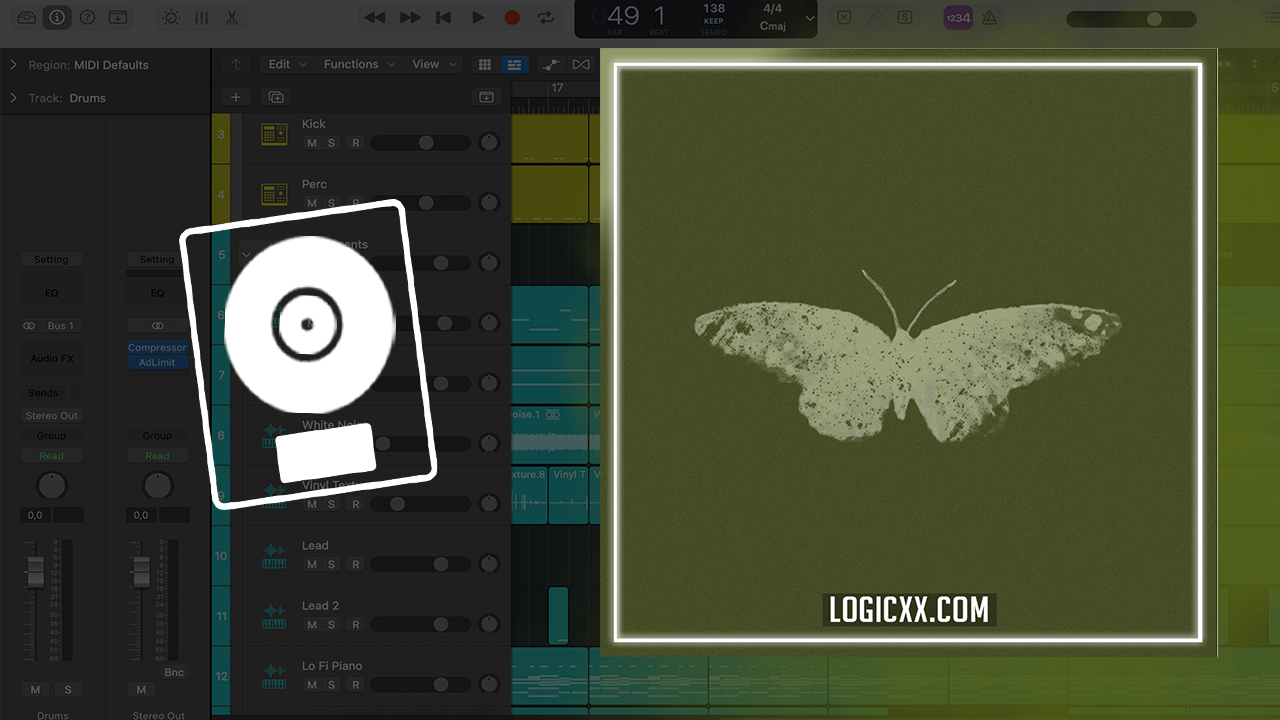The width and height of the screenshot is (1280, 720).
Task: Open the Functions menu
Action: coord(351,64)
